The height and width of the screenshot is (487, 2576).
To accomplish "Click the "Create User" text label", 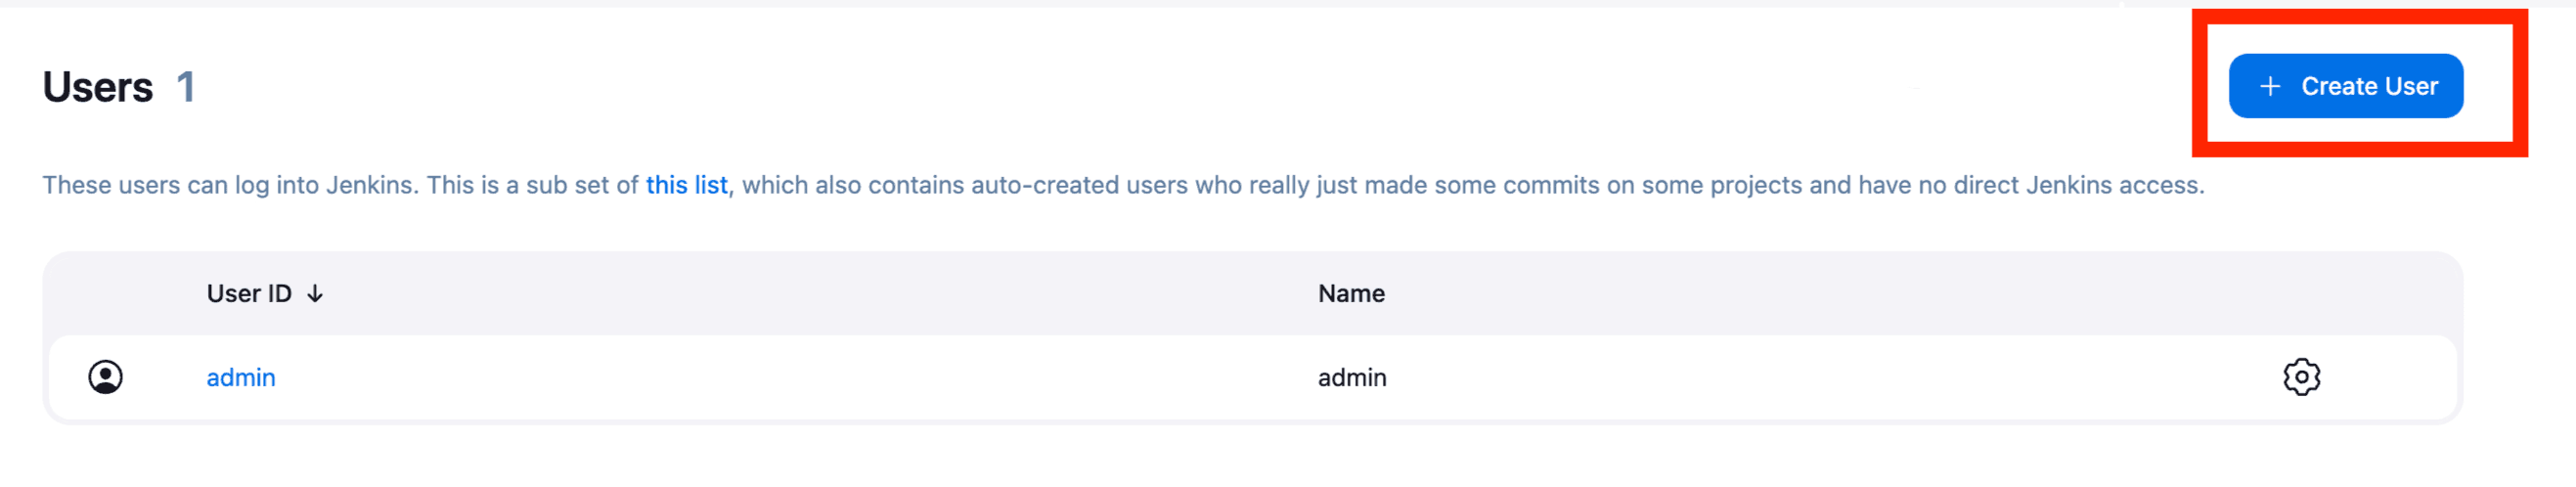I will point(2369,87).
